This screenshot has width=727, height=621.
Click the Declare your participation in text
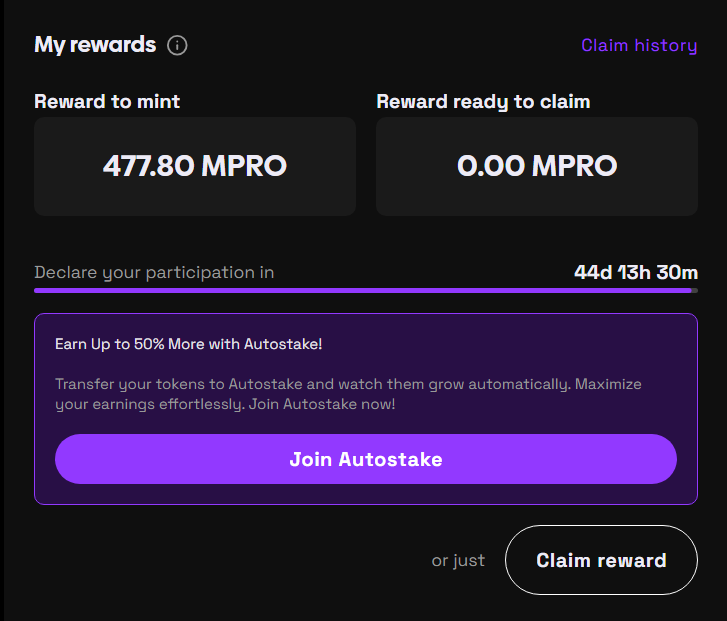154,272
